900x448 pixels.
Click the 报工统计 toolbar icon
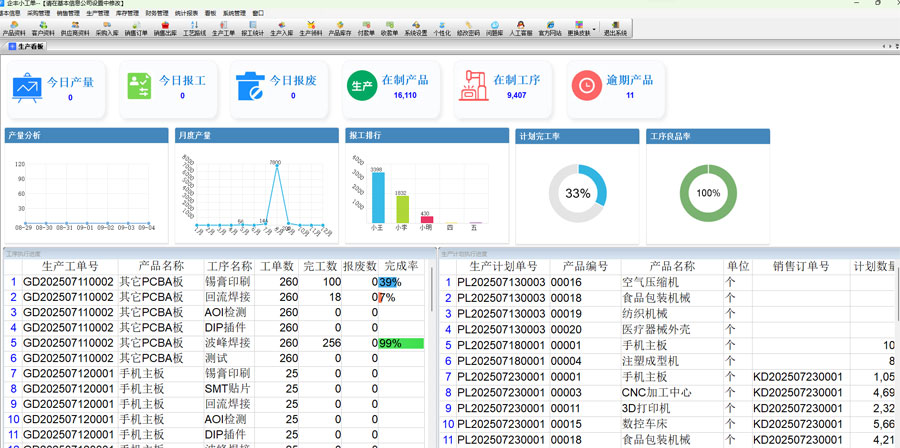point(253,27)
